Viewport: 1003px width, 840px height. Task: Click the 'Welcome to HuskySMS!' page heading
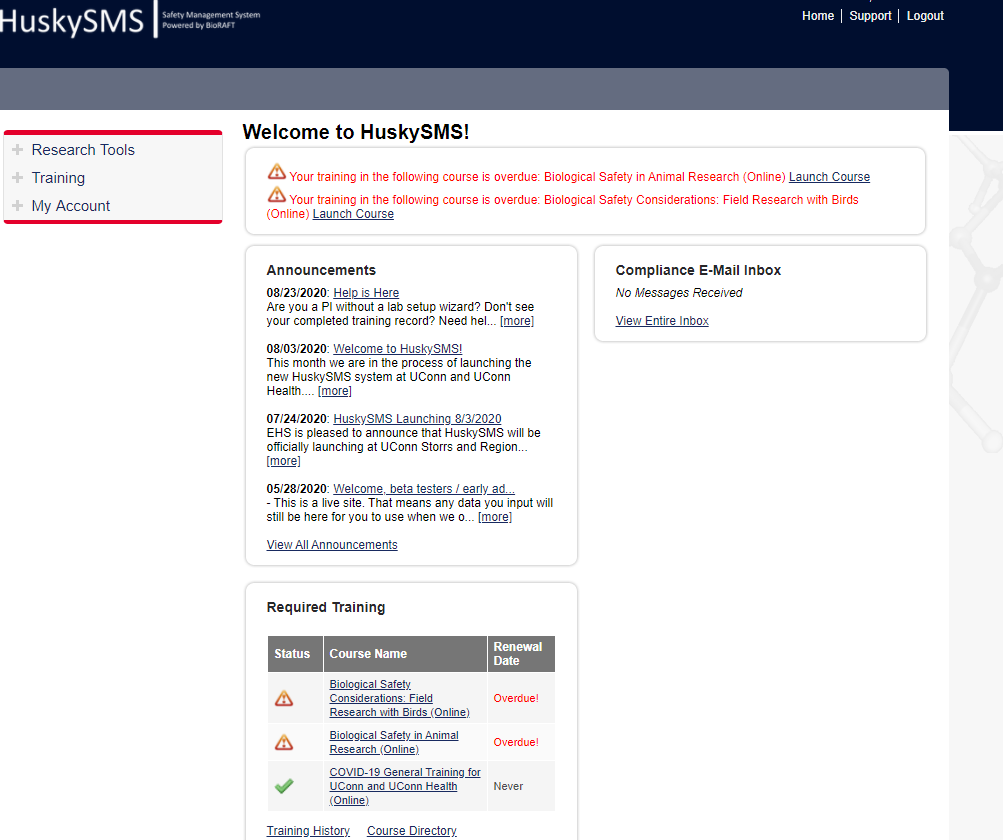tap(356, 132)
